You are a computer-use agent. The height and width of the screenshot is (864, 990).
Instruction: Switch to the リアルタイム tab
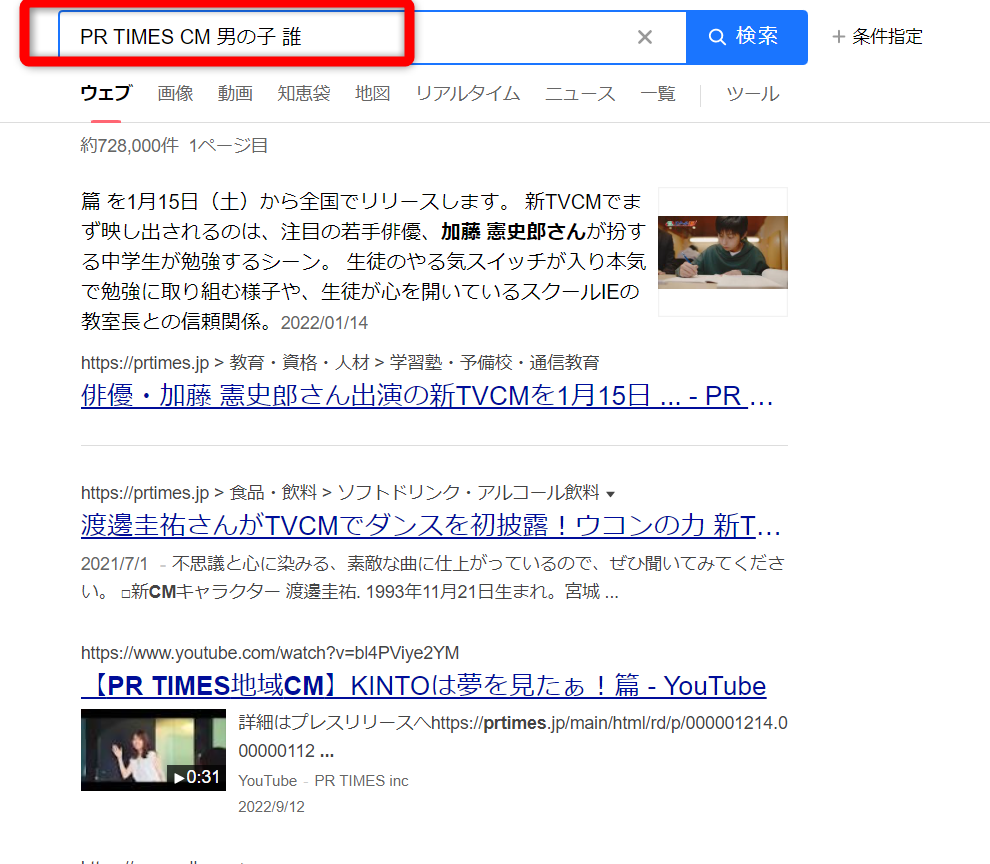coord(468,93)
